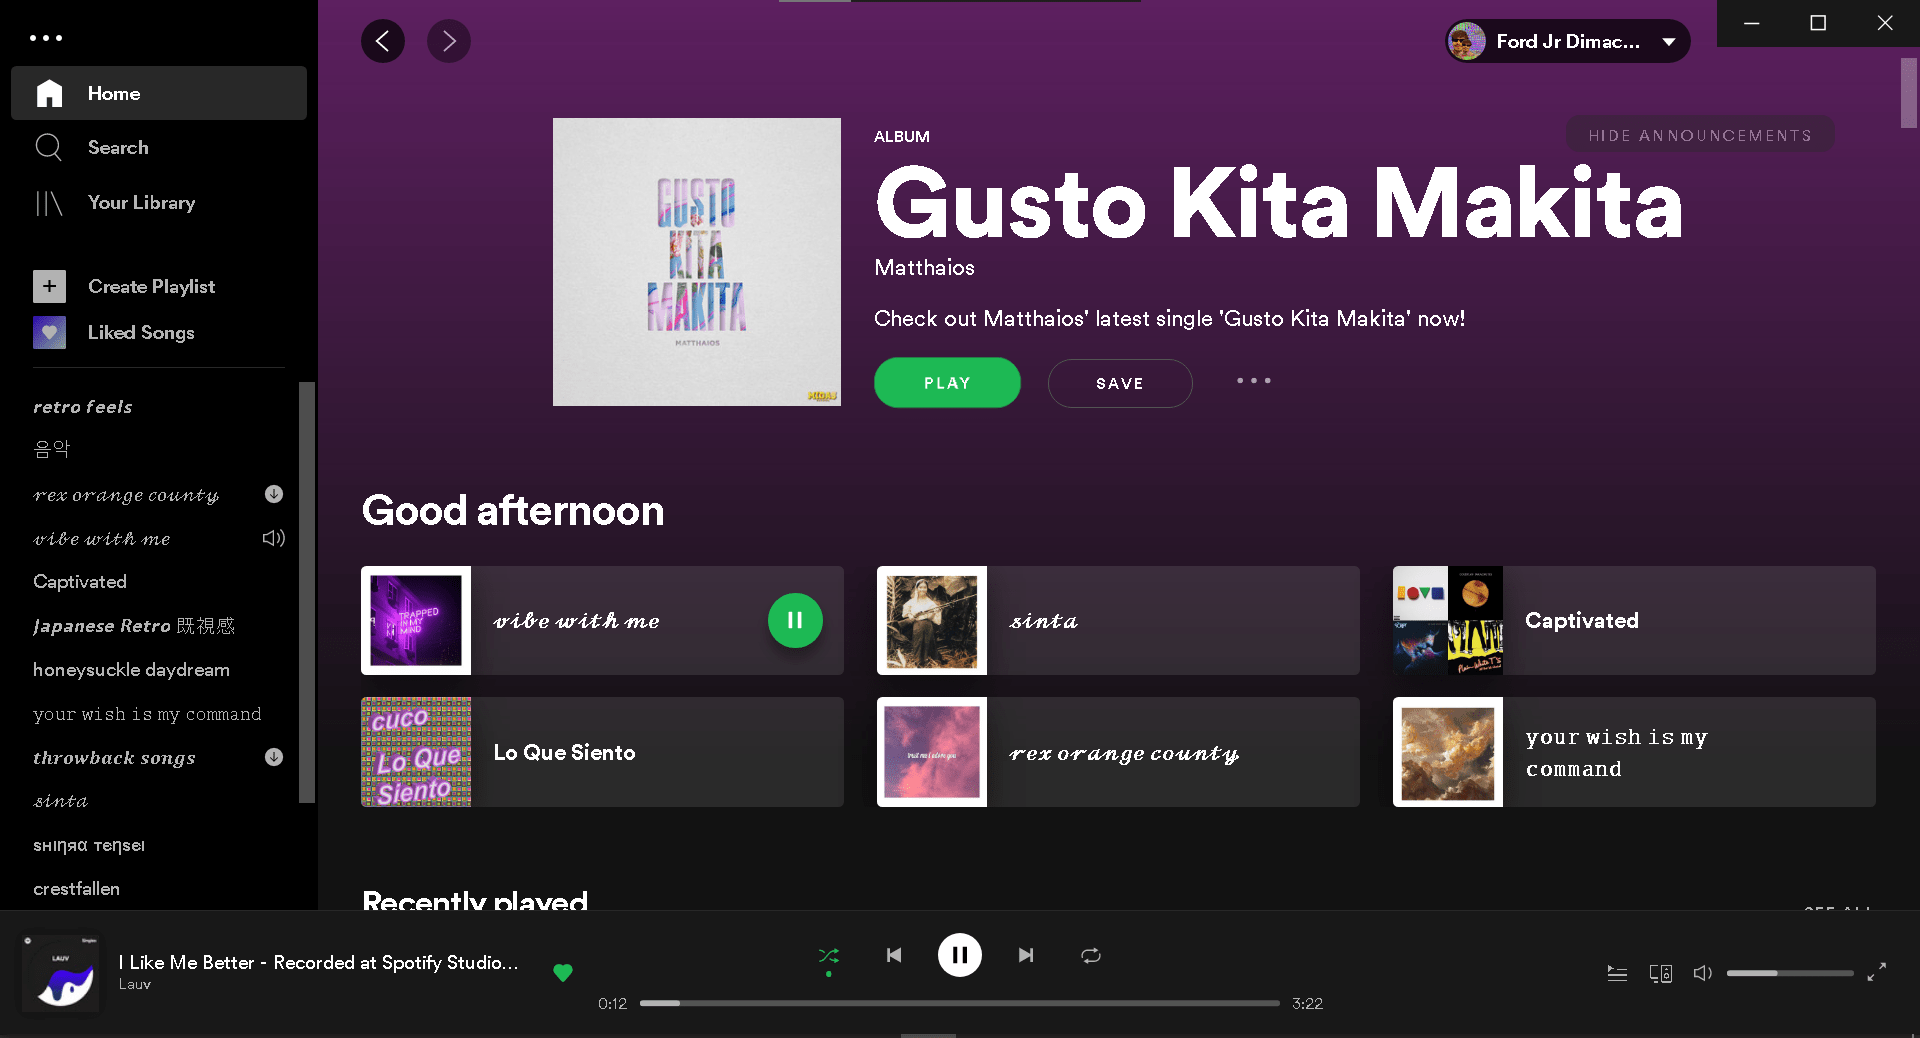1920x1038 pixels.
Task: Open the connect to a device menu
Action: point(1661,973)
